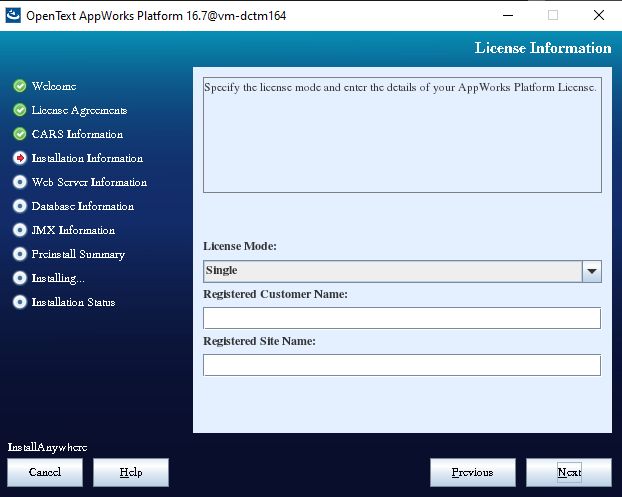
Task: Click the step icon next to Installation Status
Action: [20, 302]
